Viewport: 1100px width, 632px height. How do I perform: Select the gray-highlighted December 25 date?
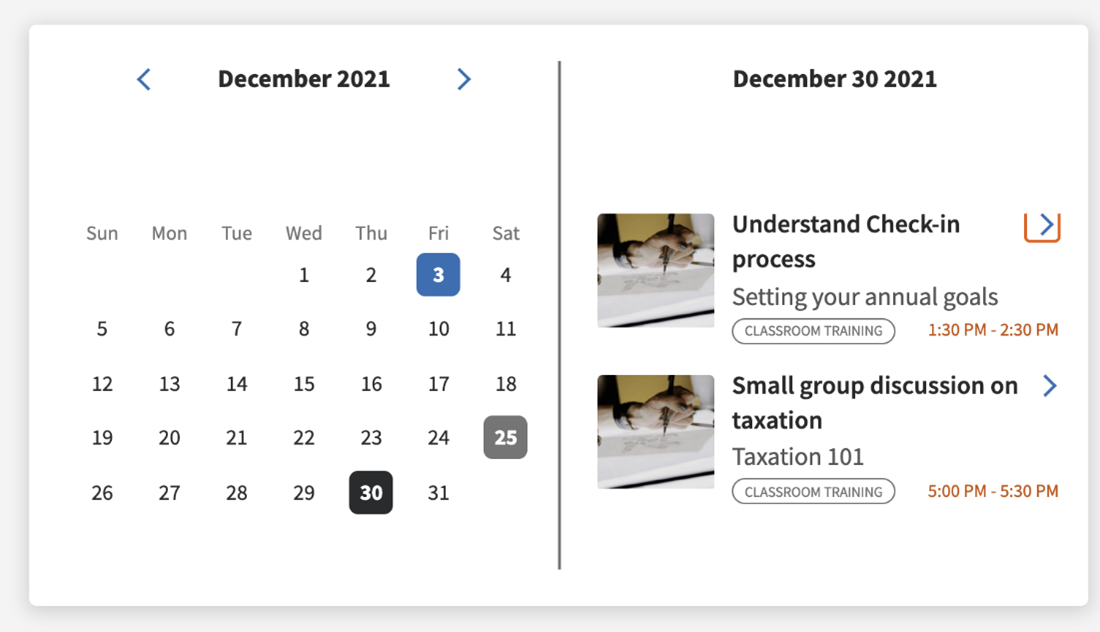(505, 437)
